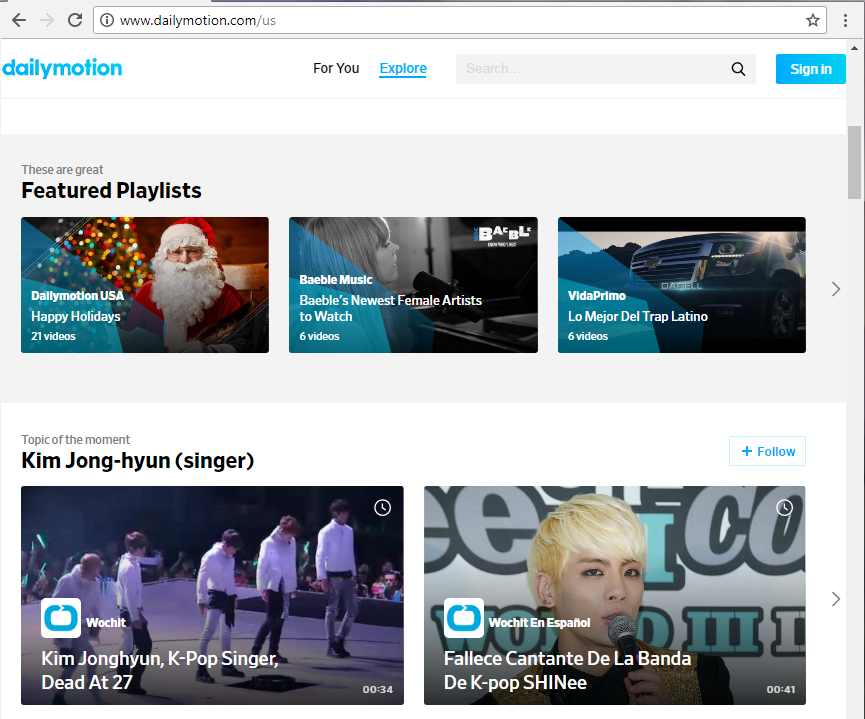Image resolution: width=865 pixels, height=719 pixels.
Task: Click the page vertical scrollbar thumb
Action: 854,162
